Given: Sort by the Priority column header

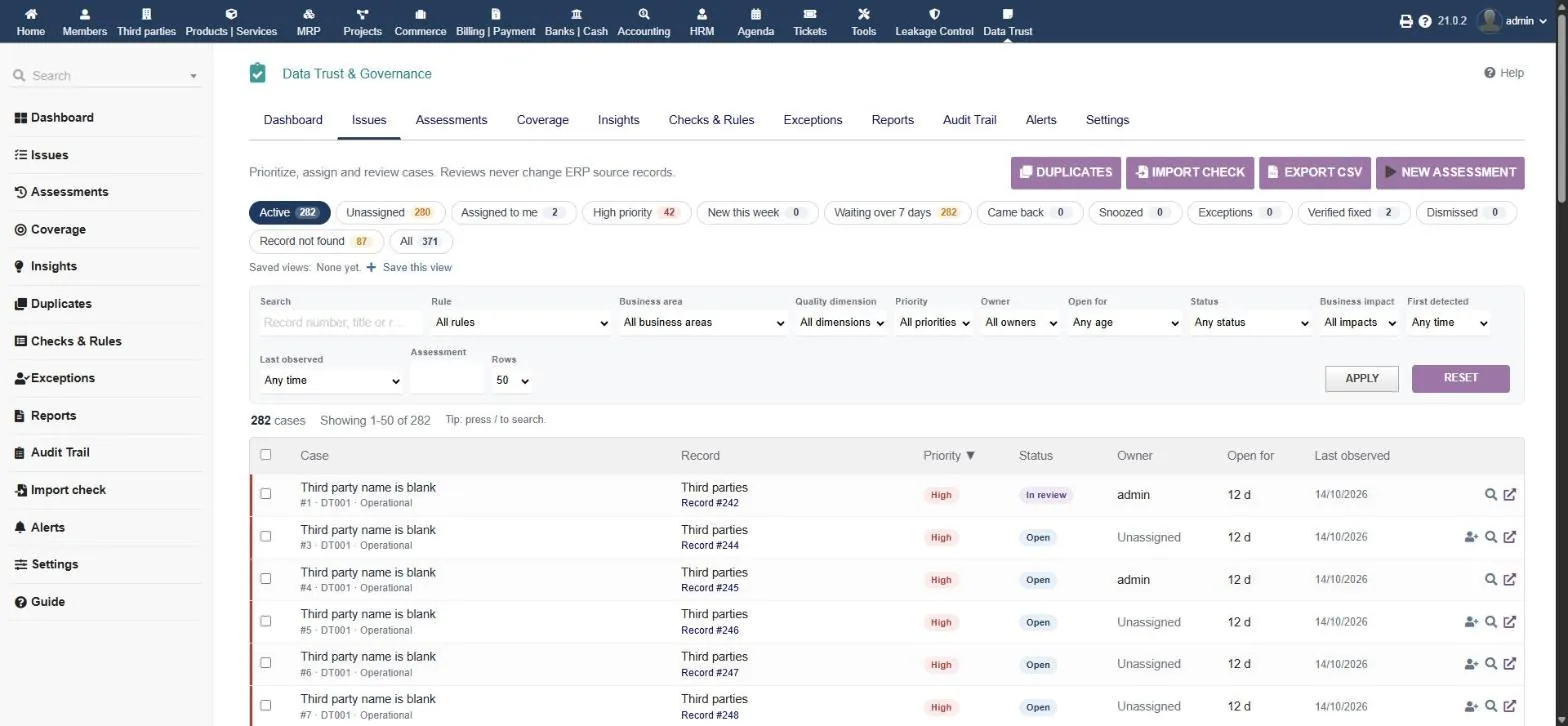Looking at the screenshot, I should 949,456.
